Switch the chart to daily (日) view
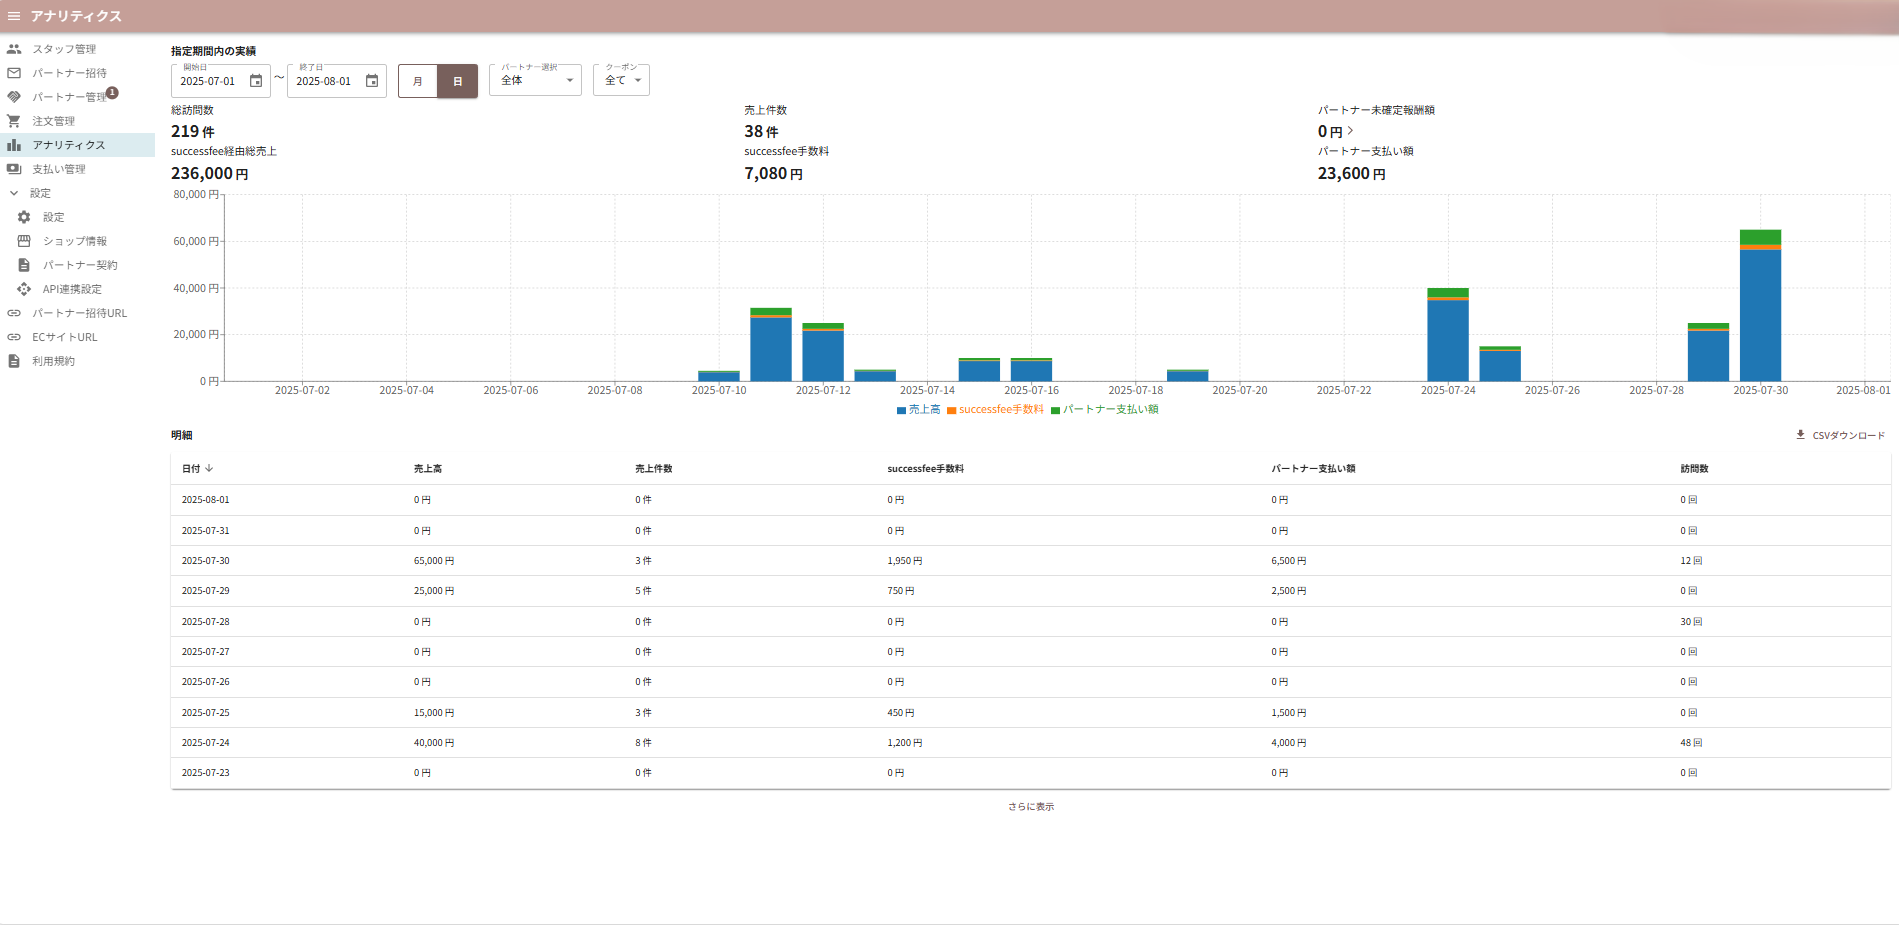This screenshot has height=925, width=1899. pyautogui.click(x=457, y=81)
